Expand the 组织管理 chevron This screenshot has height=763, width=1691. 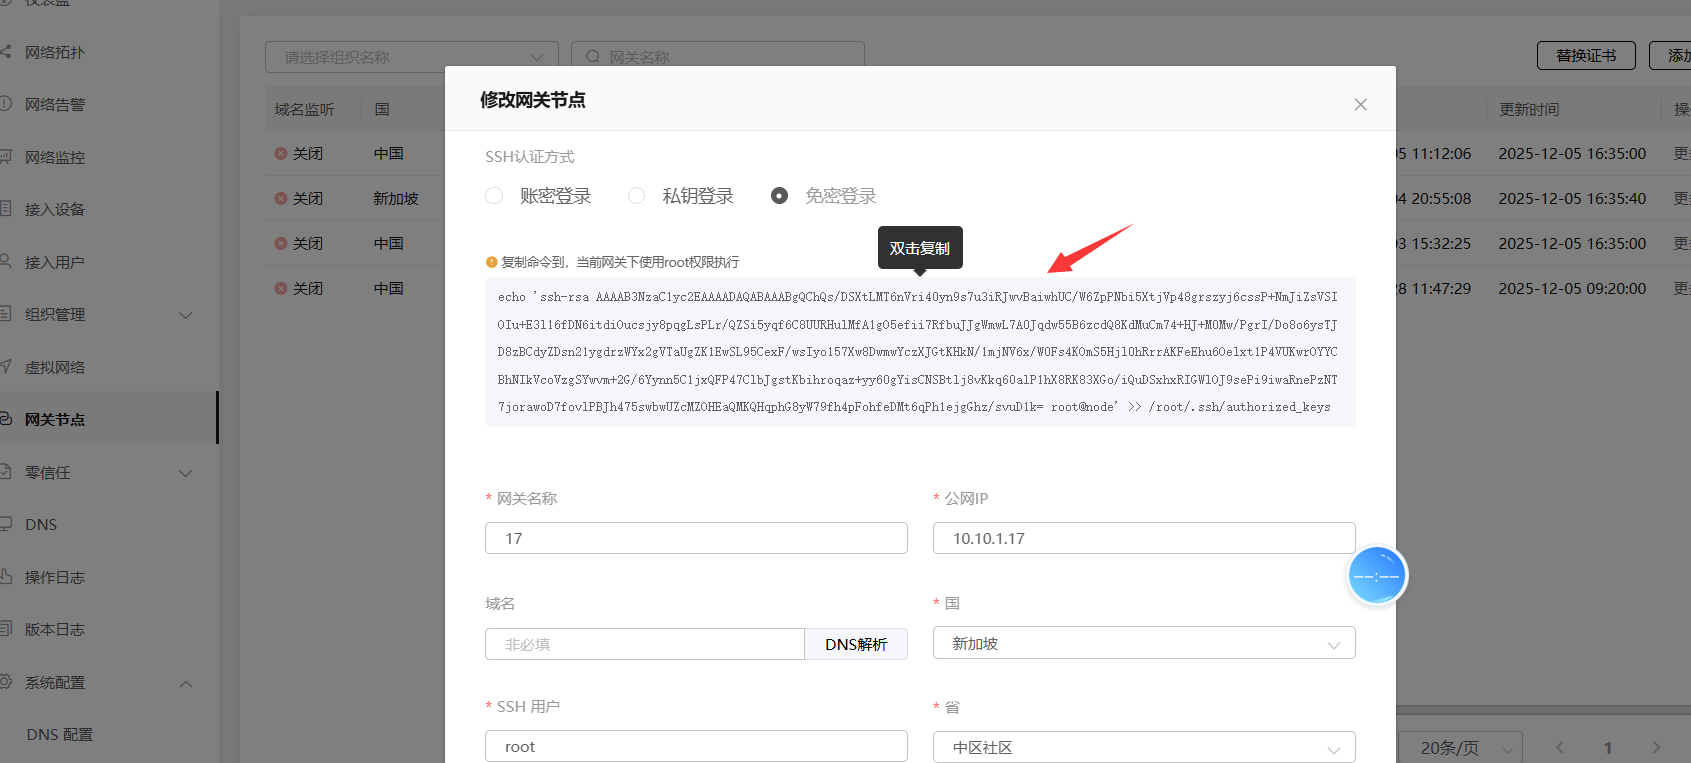185,315
